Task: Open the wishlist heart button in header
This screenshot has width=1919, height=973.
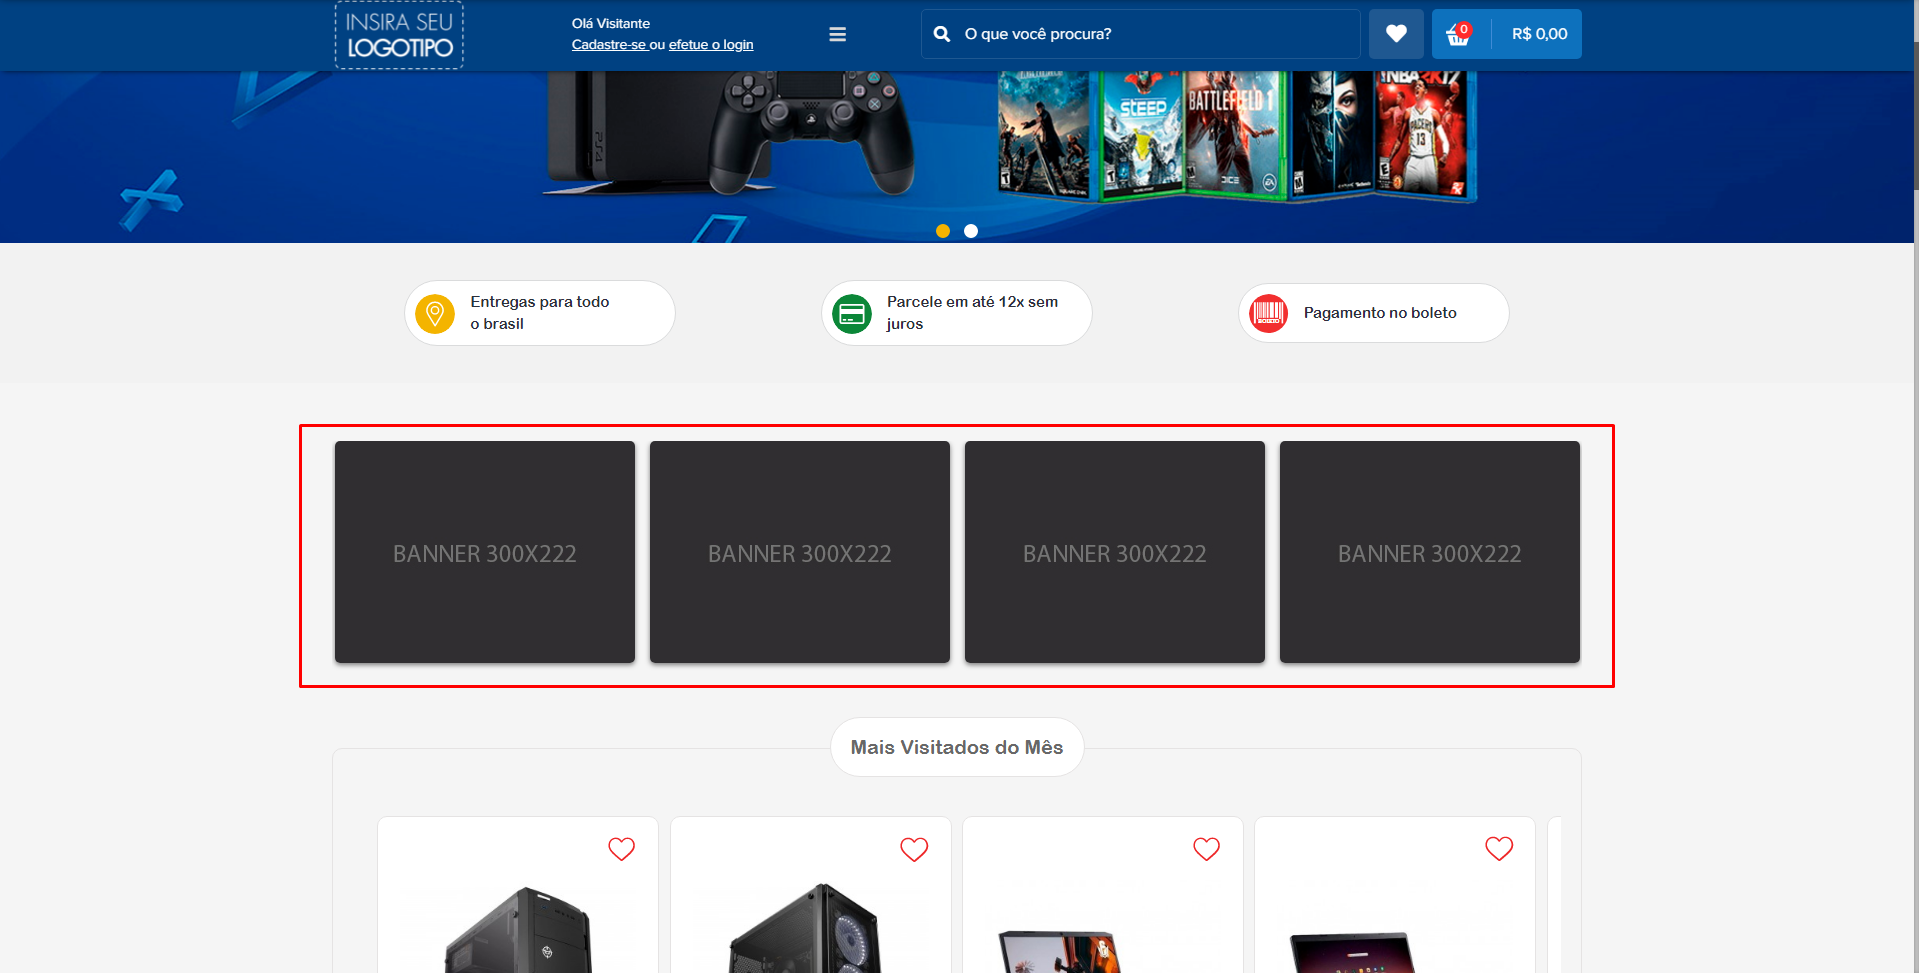Action: click(1396, 34)
